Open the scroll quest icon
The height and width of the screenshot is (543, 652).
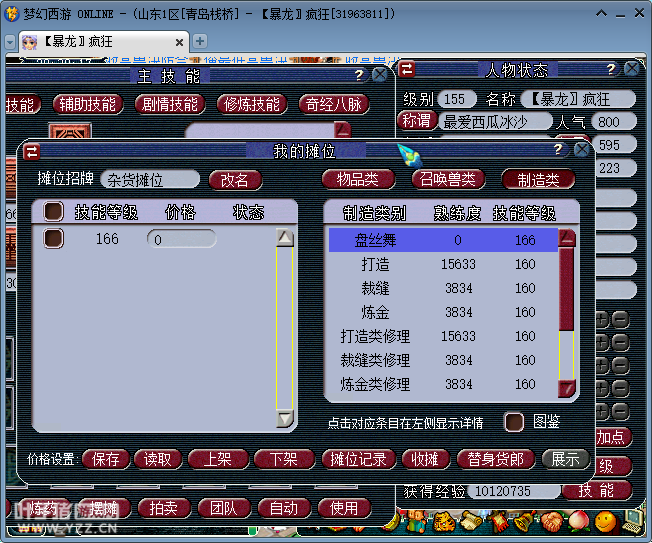click(x=471, y=520)
